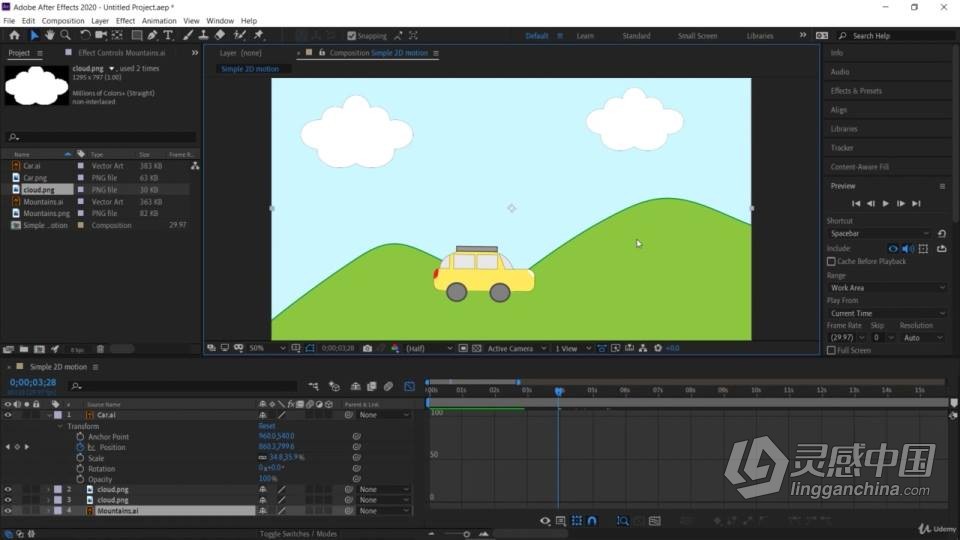Screen dimensions: 960x540
Task: Select the Rotation tool
Action: 85,36
